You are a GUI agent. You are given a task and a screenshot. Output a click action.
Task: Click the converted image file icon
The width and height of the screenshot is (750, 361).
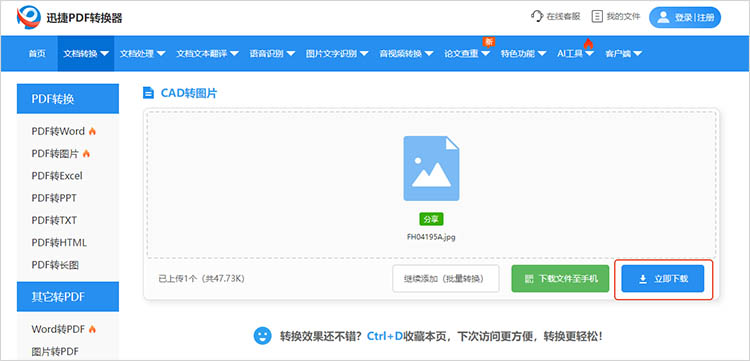pyautogui.click(x=431, y=168)
